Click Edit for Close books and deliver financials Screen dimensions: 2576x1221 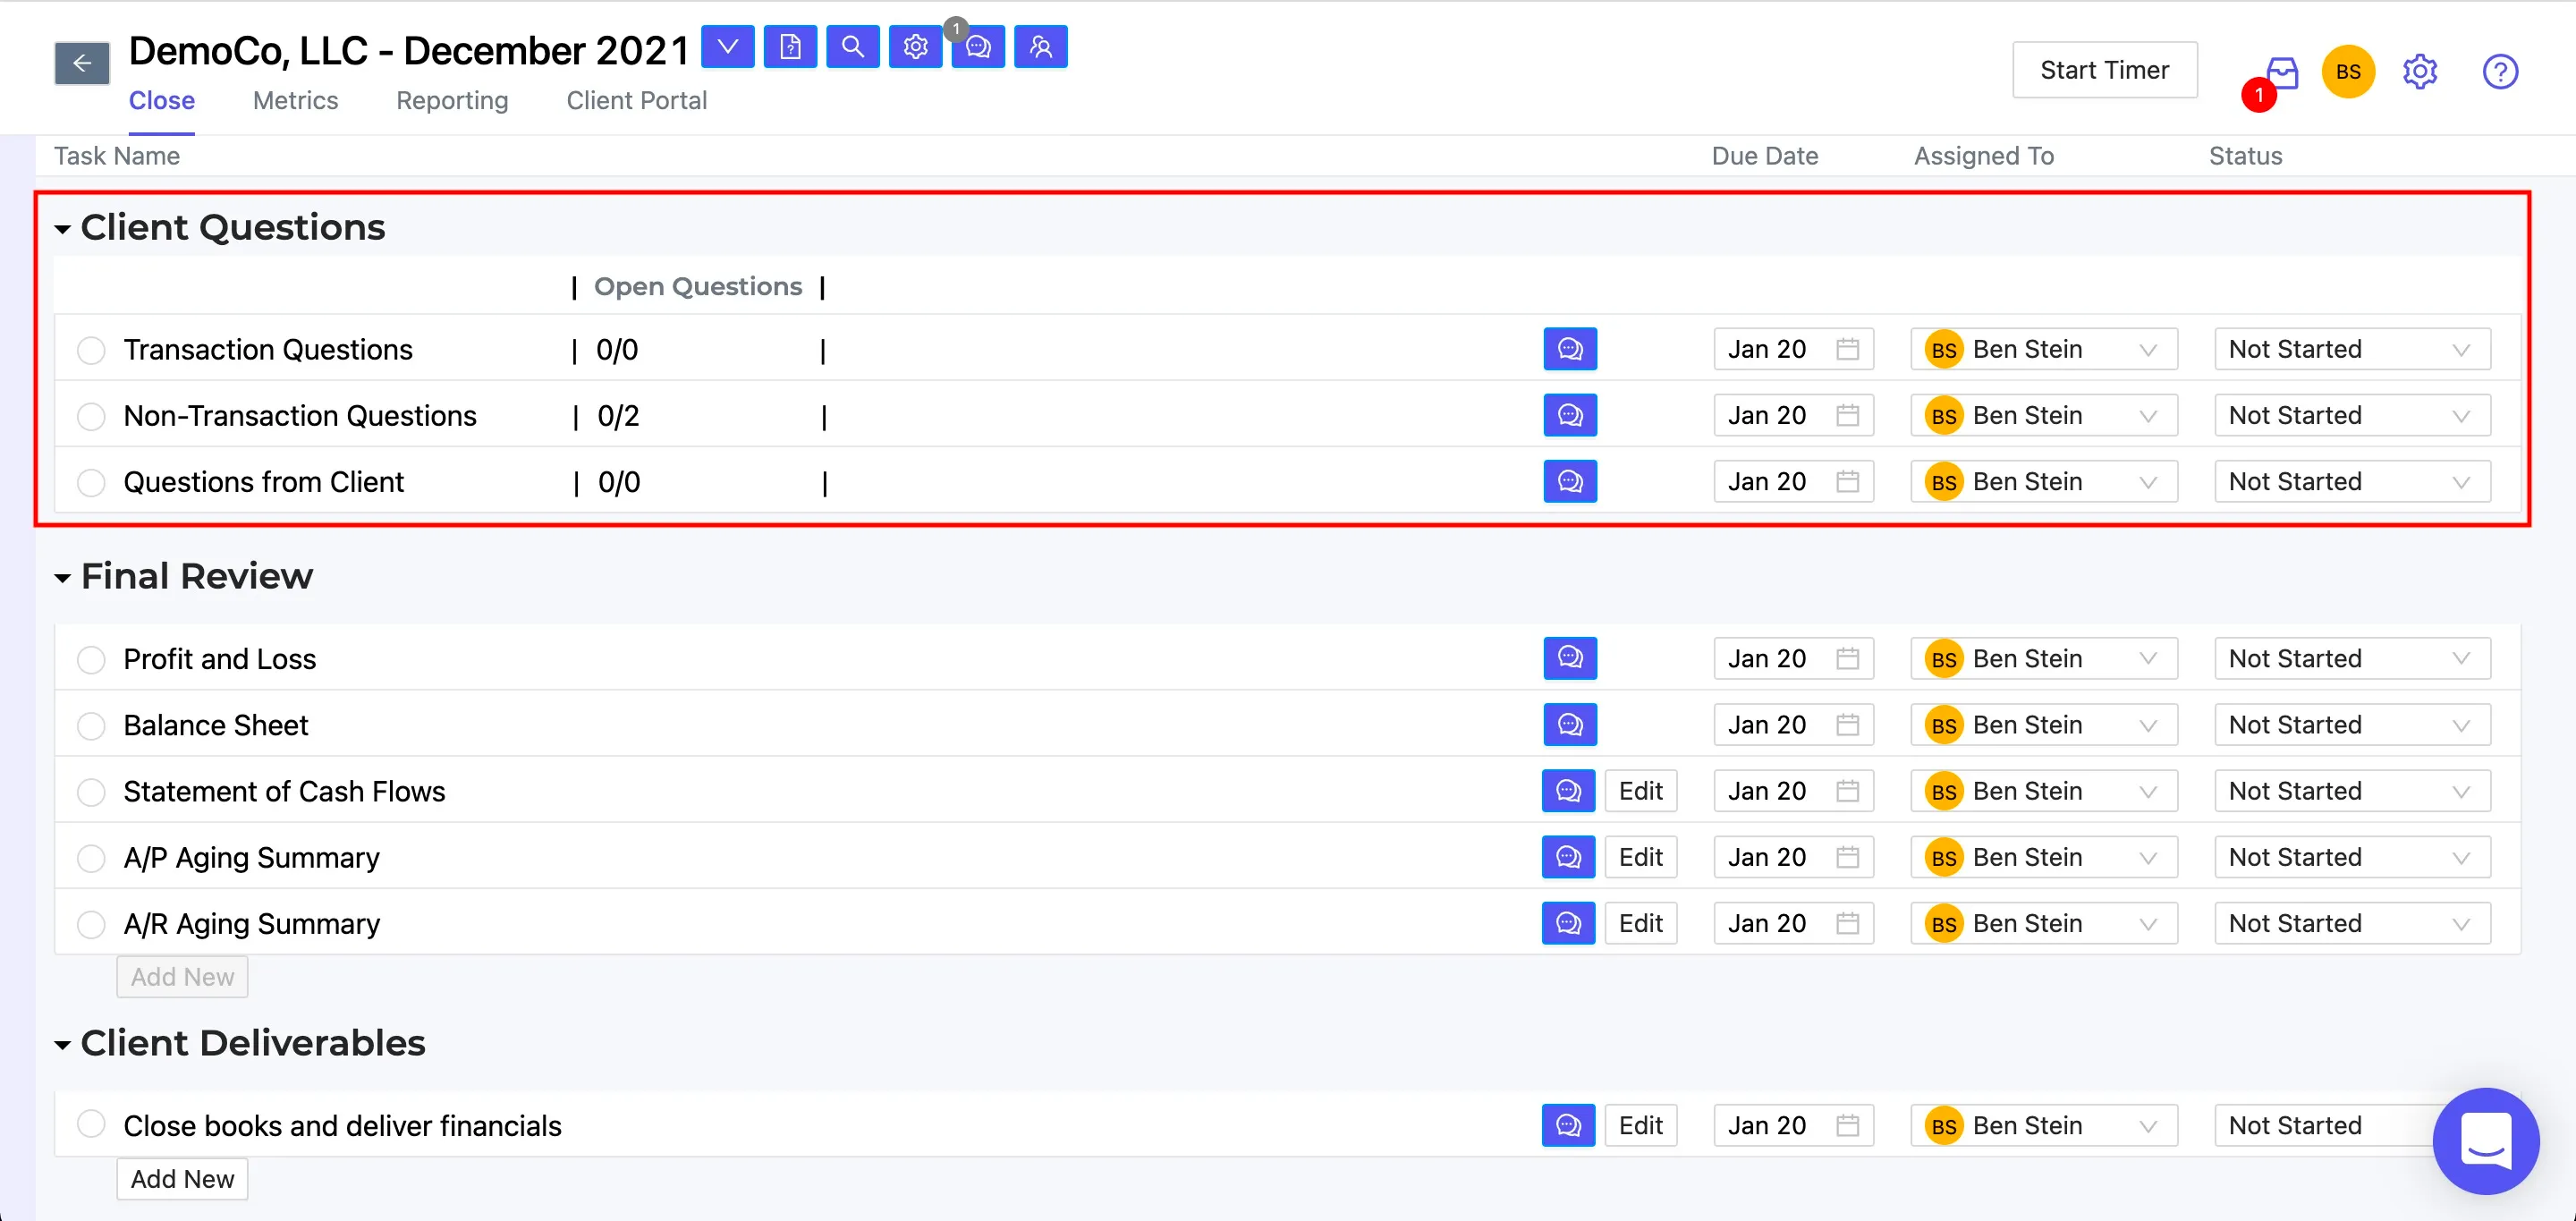click(x=1641, y=1125)
